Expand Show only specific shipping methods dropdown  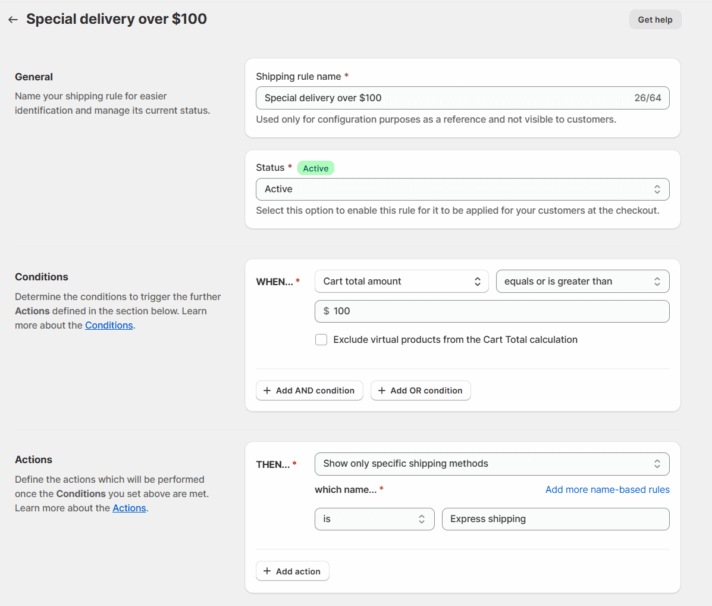(492, 464)
